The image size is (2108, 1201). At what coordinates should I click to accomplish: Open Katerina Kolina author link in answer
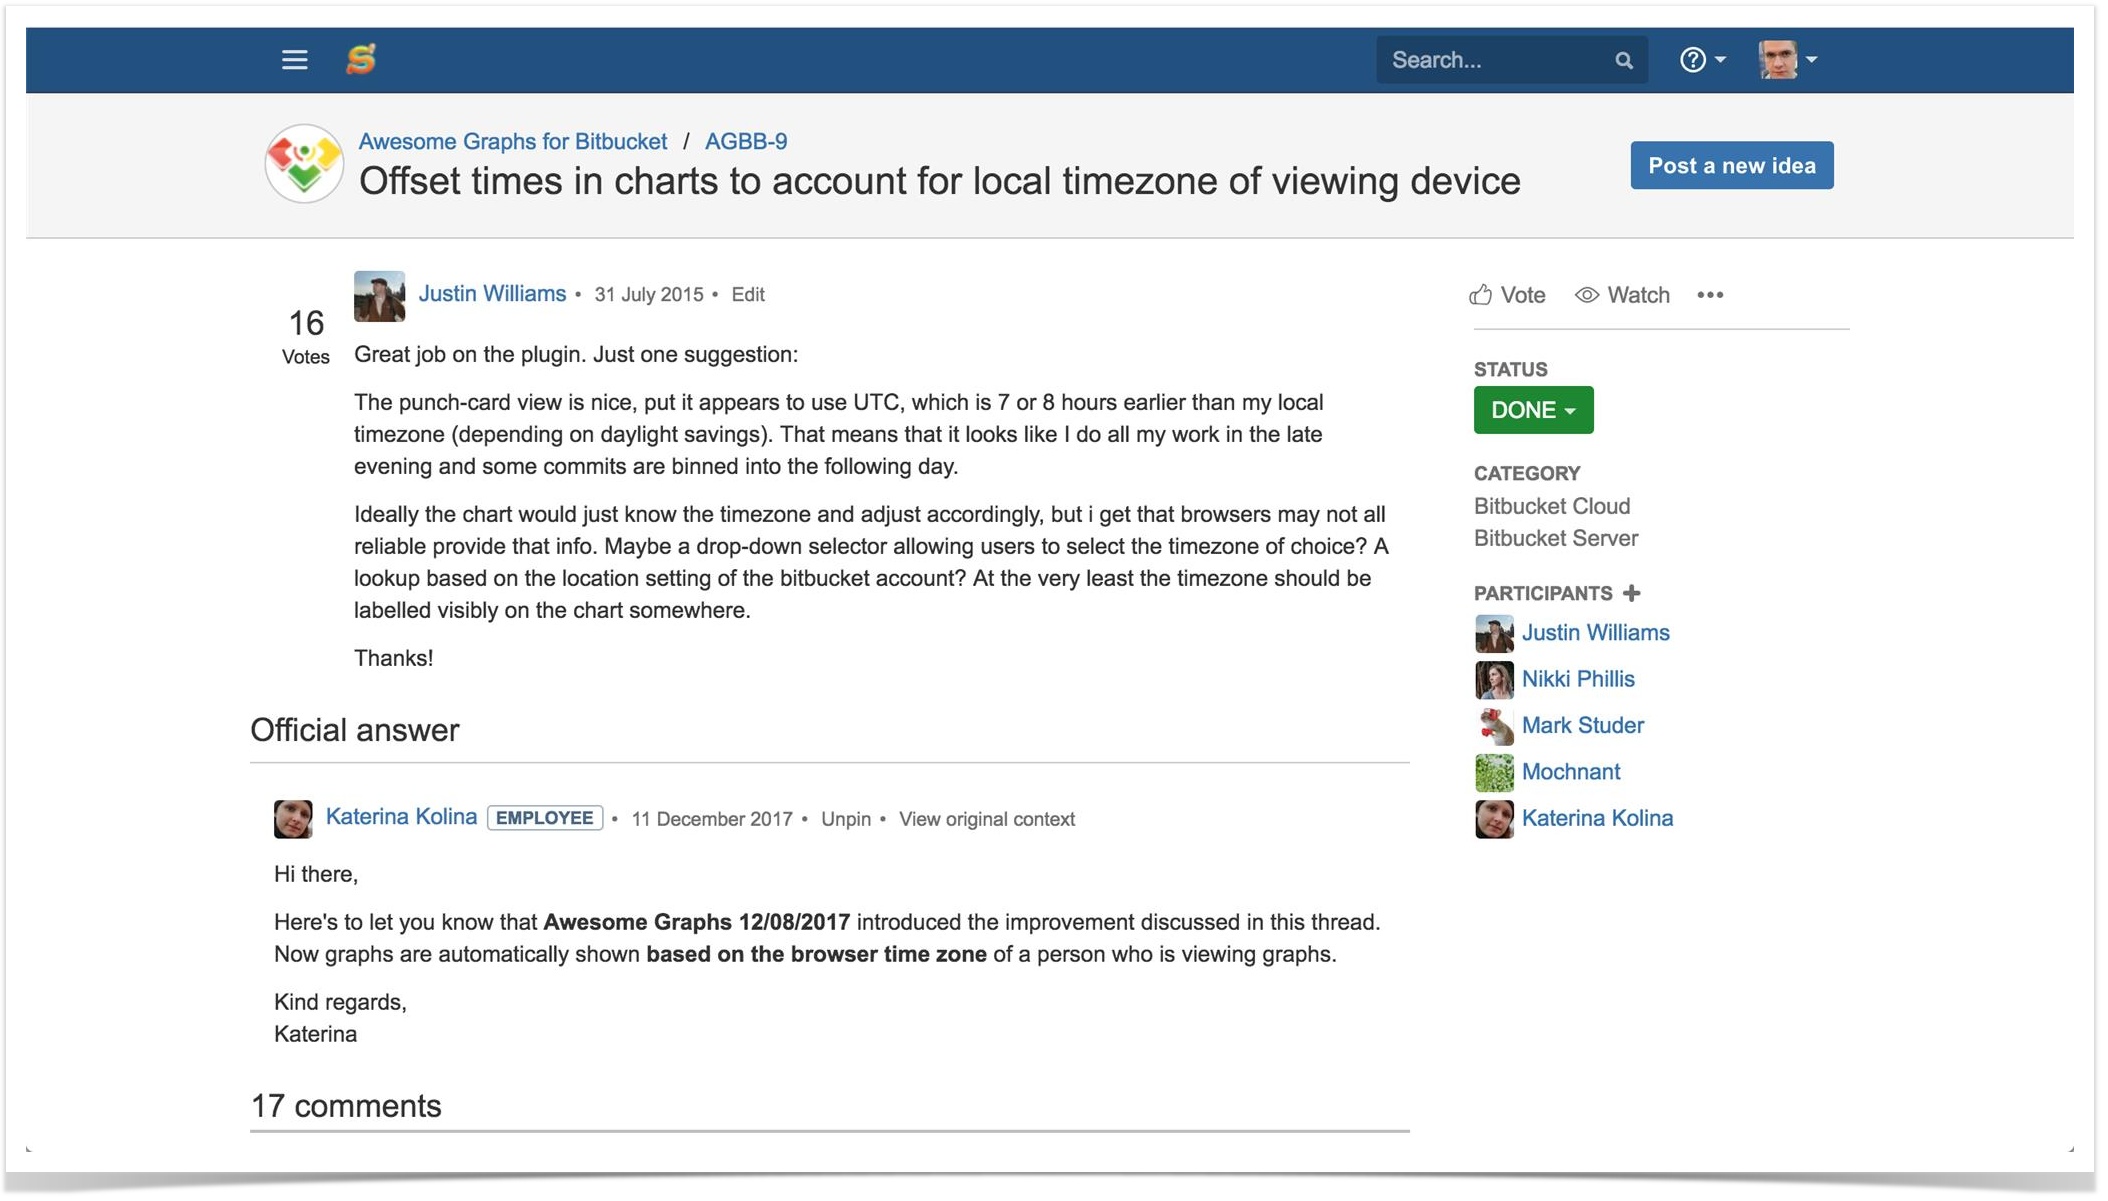tap(401, 817)
